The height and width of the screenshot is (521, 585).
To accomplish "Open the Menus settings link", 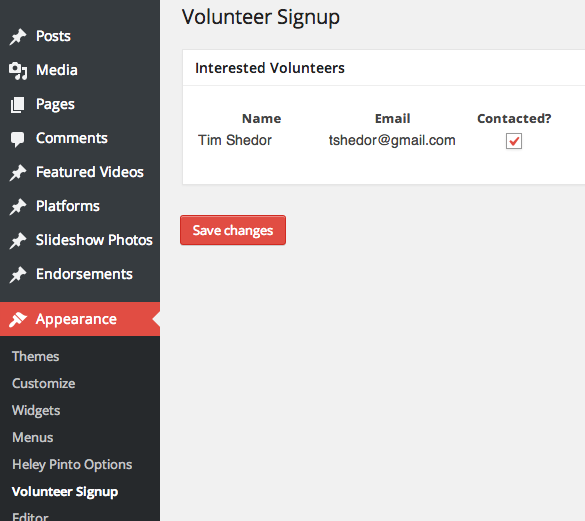I will click(32, 437).
